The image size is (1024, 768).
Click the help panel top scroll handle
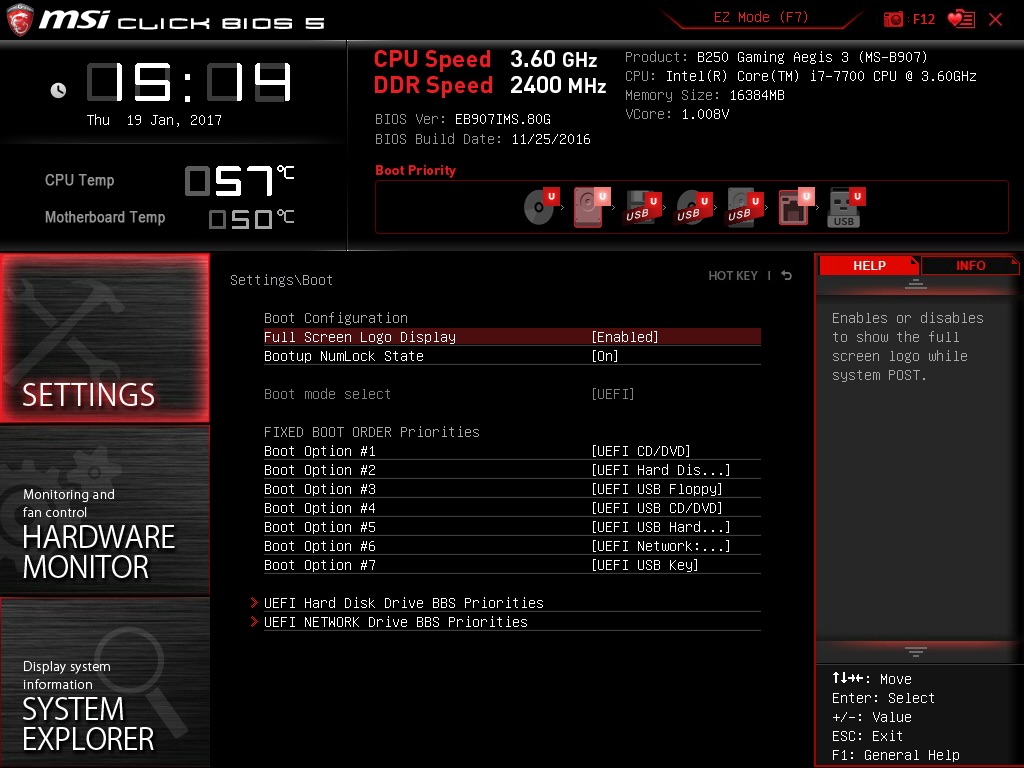coord(916,284)
